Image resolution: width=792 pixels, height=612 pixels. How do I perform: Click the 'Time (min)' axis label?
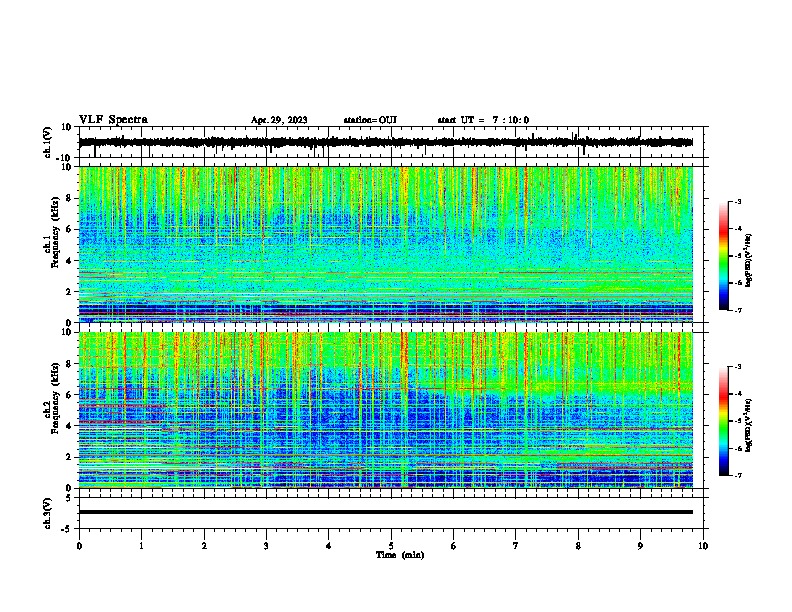[x=400, y=555]
